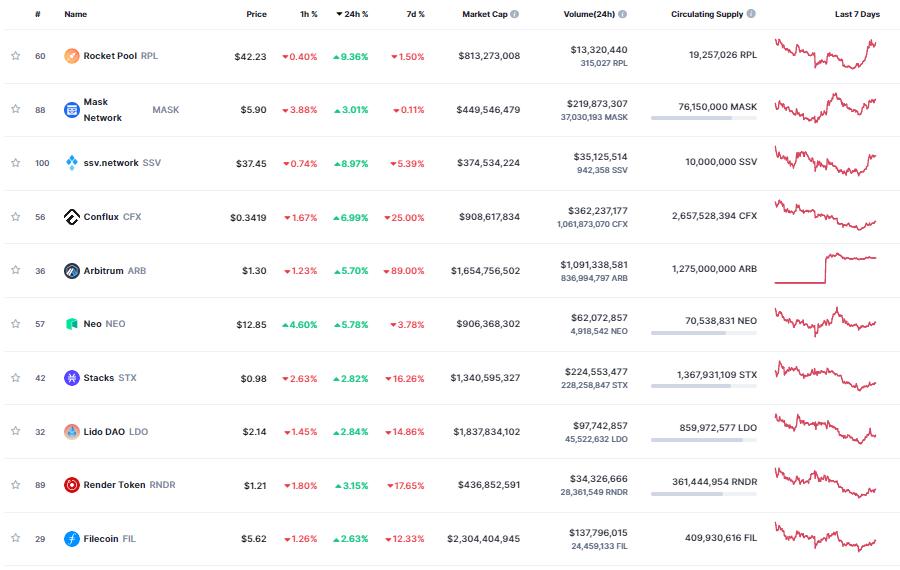Click the Filecoin coin logo

(72, 539)
